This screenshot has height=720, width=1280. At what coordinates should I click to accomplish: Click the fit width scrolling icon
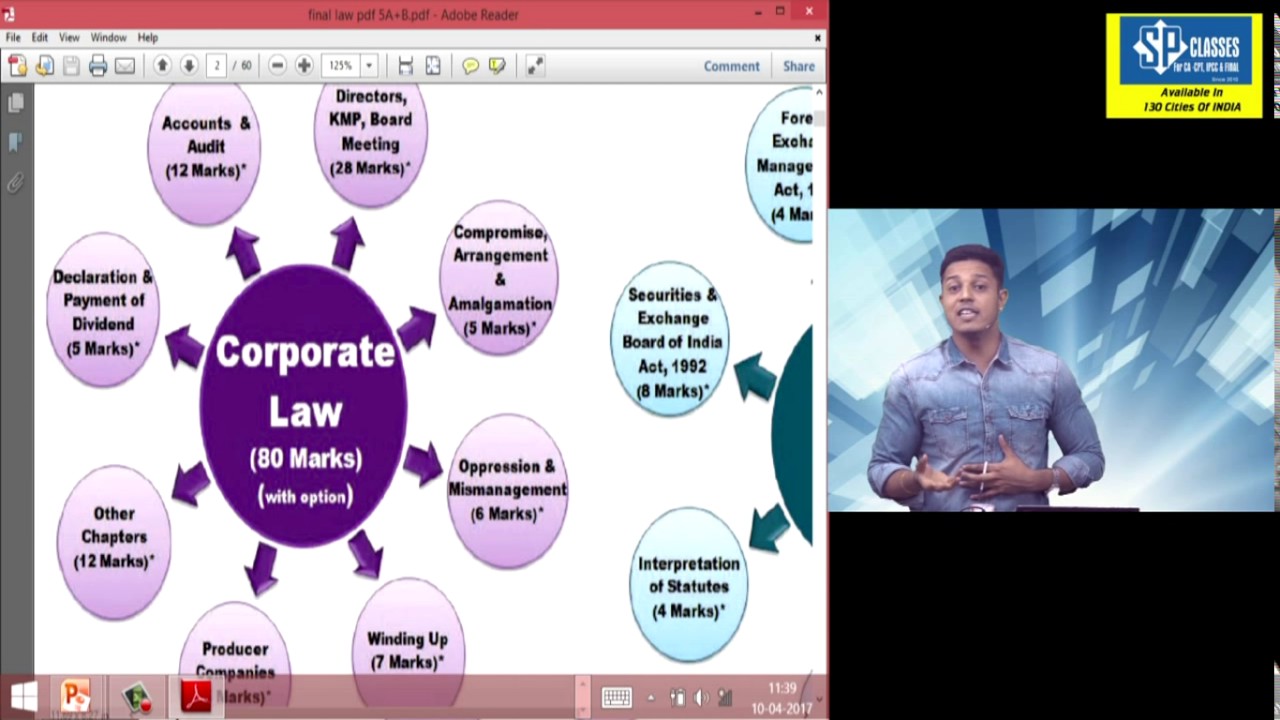coord(405,66)
